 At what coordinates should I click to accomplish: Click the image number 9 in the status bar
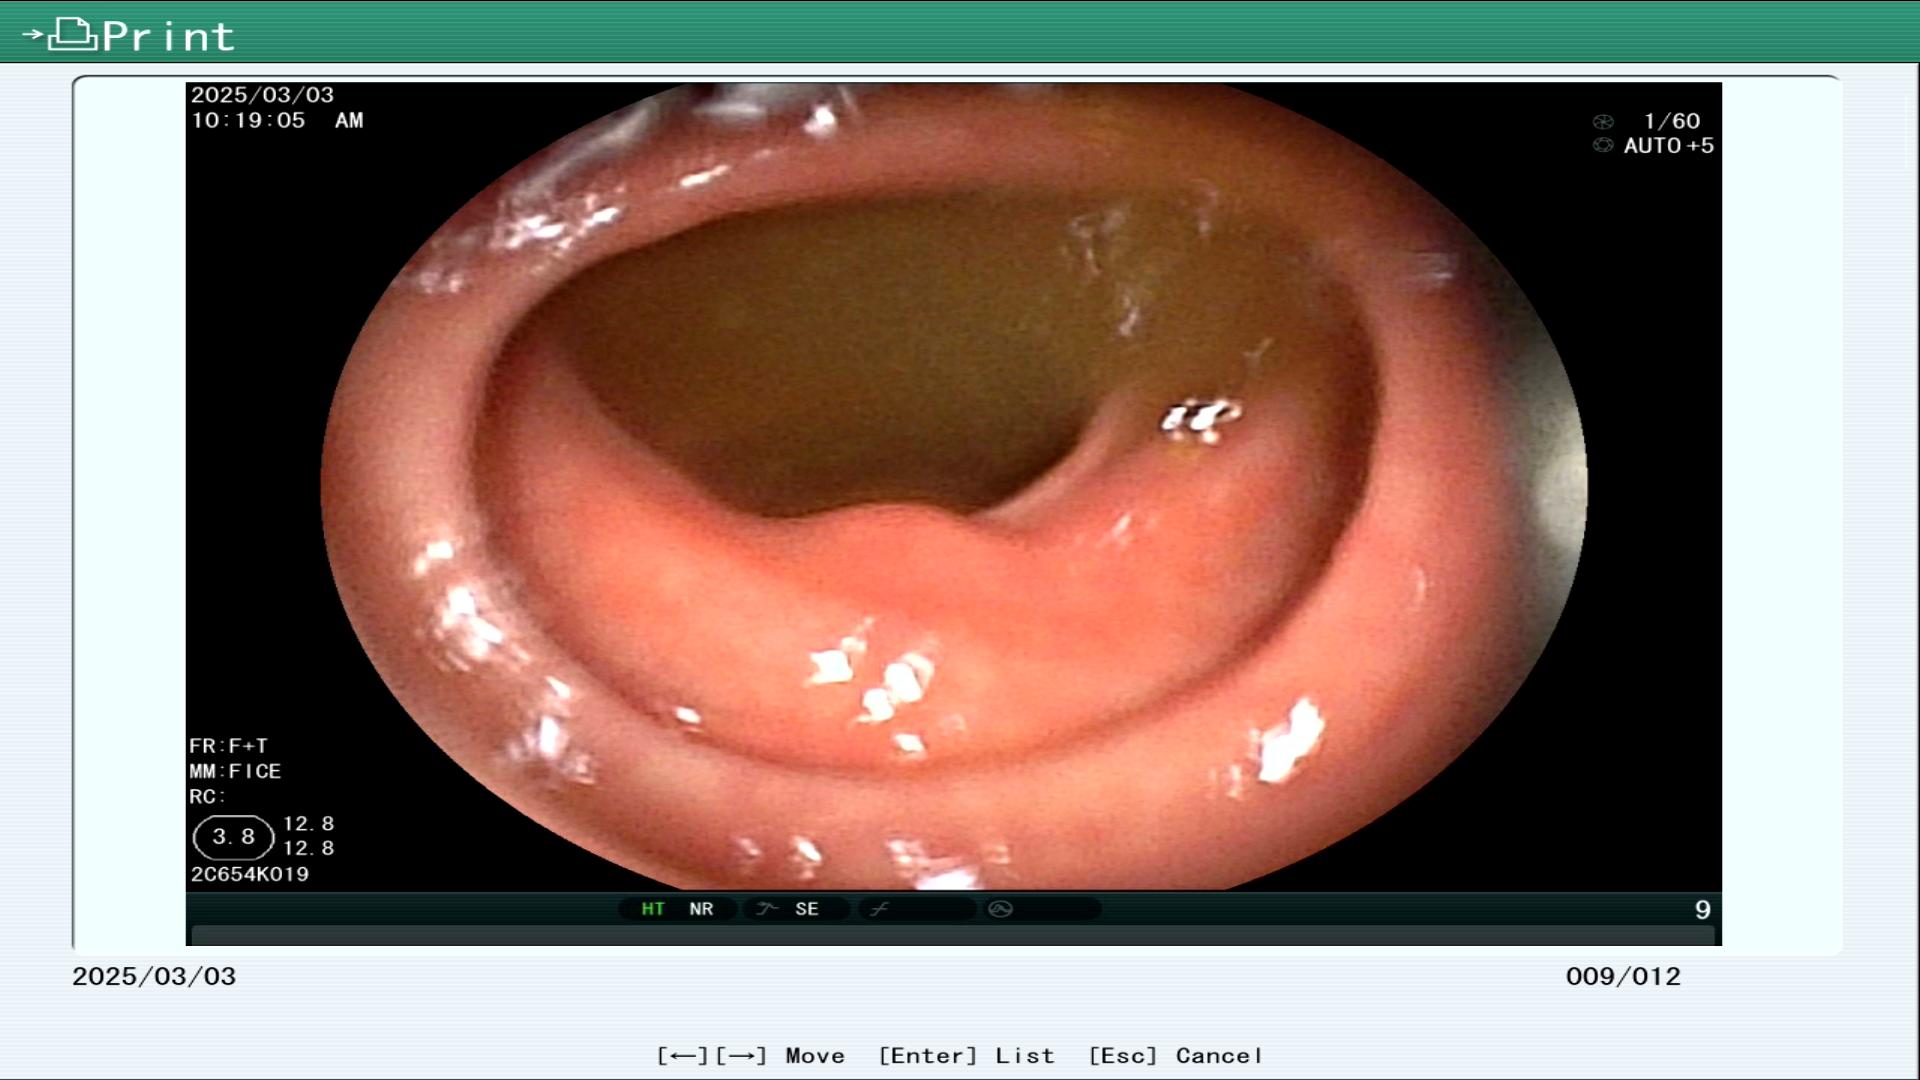[1703, 910]
